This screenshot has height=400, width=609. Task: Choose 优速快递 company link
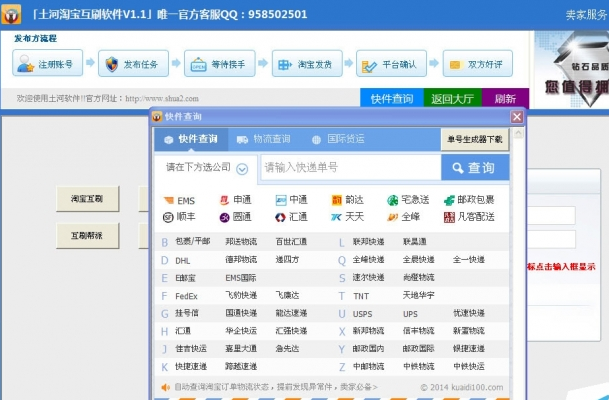[x=469, y=313]
